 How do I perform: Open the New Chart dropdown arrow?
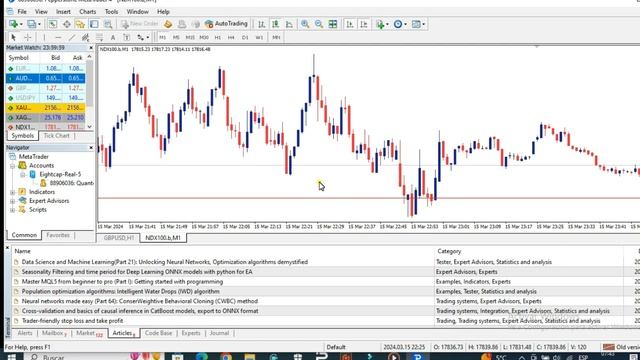point(21,24)
